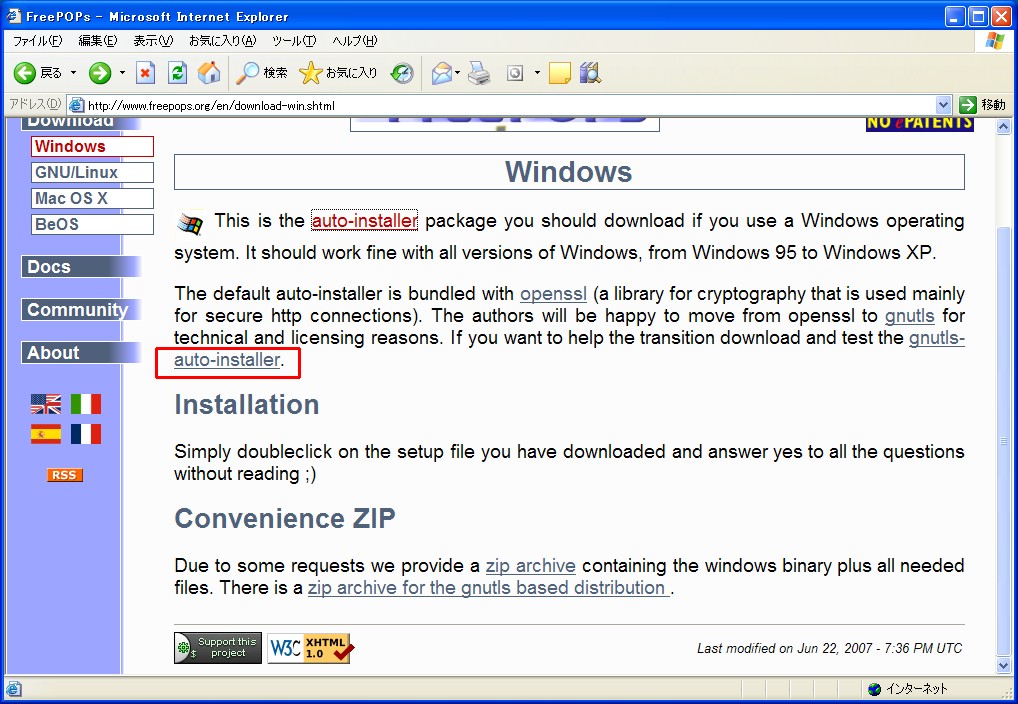The height and width of the screenshot is (704, 1018).
Task: Click the Research book toolbar icon
Action: (590, 73)
